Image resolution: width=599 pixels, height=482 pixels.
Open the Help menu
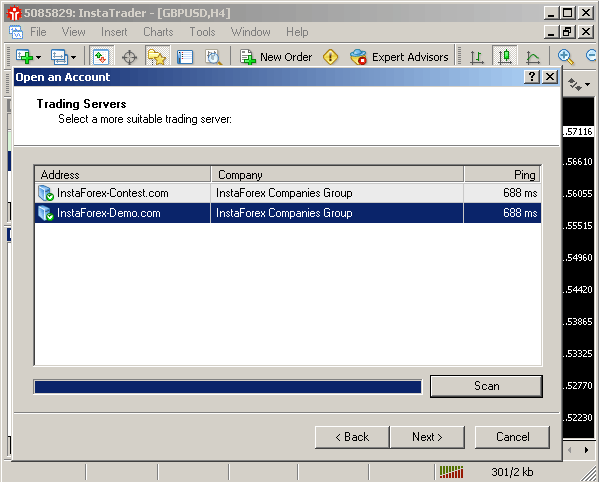(x=297, y=32)
